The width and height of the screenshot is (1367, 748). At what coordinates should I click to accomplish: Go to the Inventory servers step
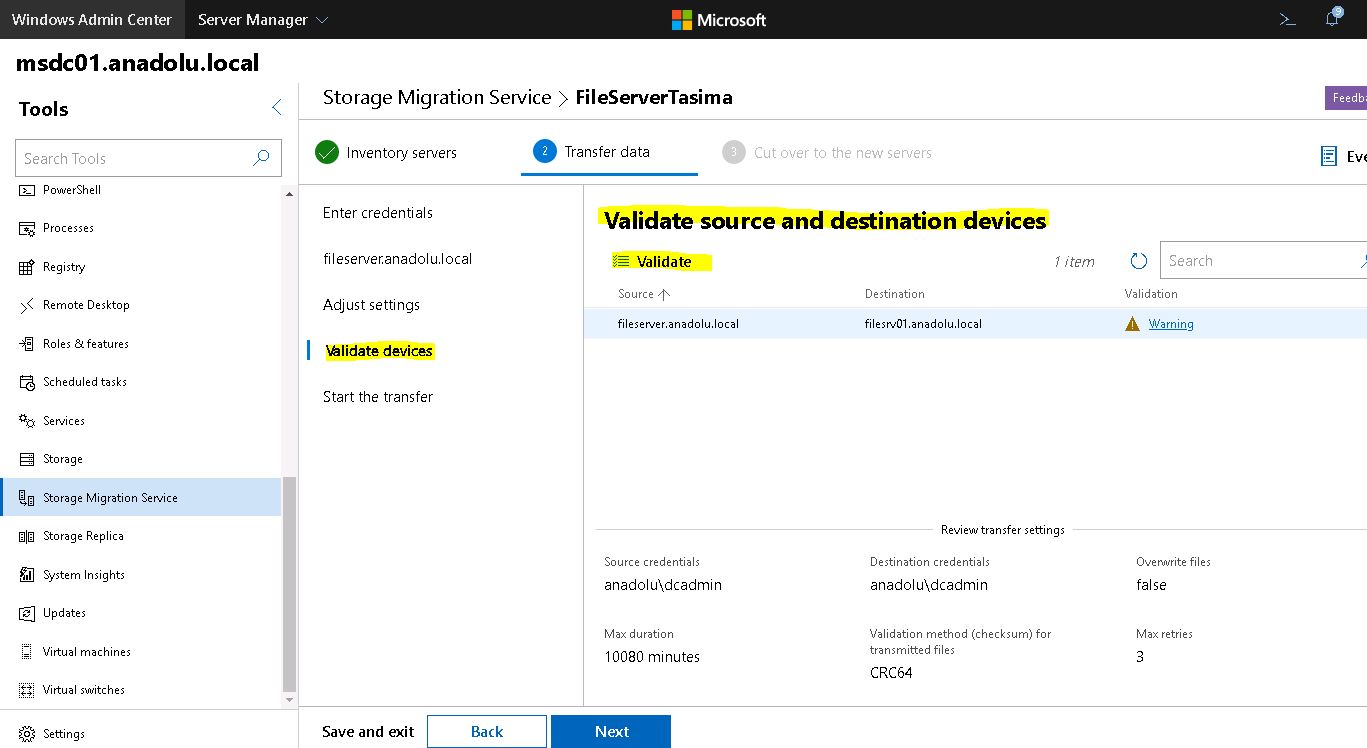click(x=386, y=152)
